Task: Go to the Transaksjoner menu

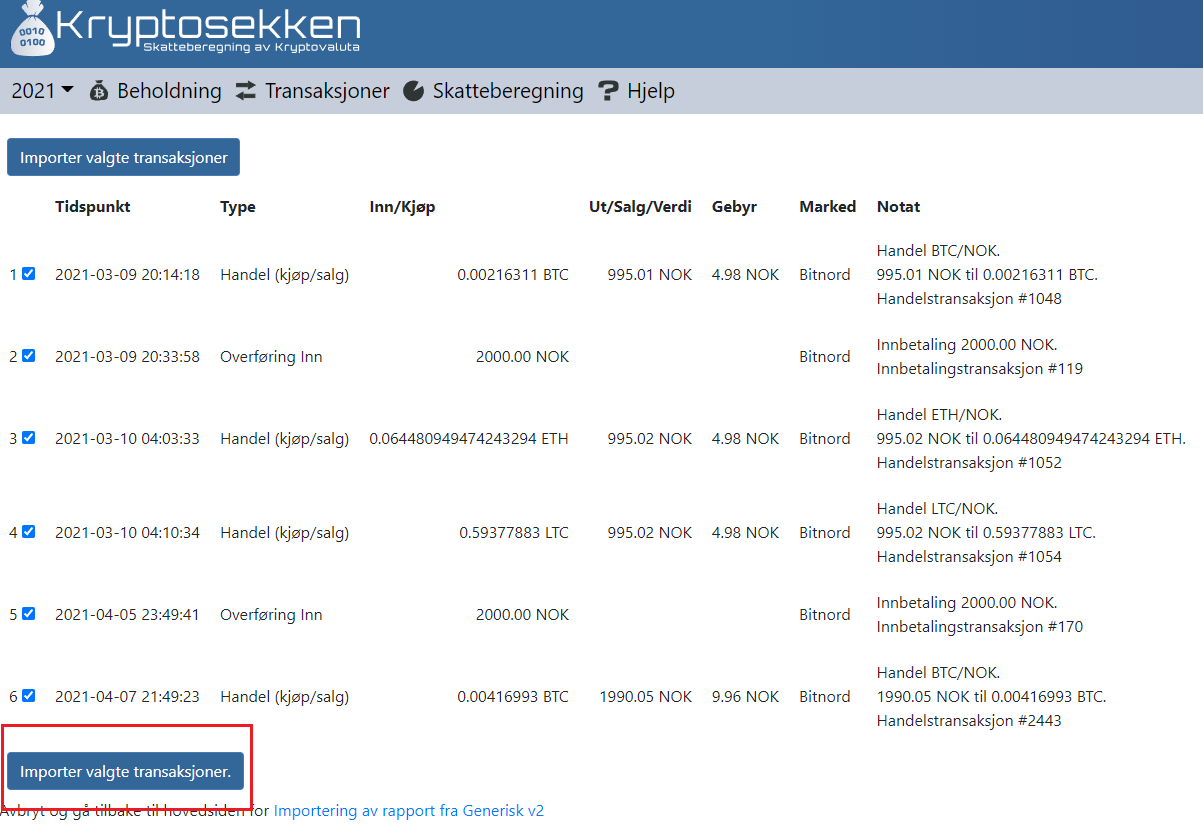Action: point(312,91)
